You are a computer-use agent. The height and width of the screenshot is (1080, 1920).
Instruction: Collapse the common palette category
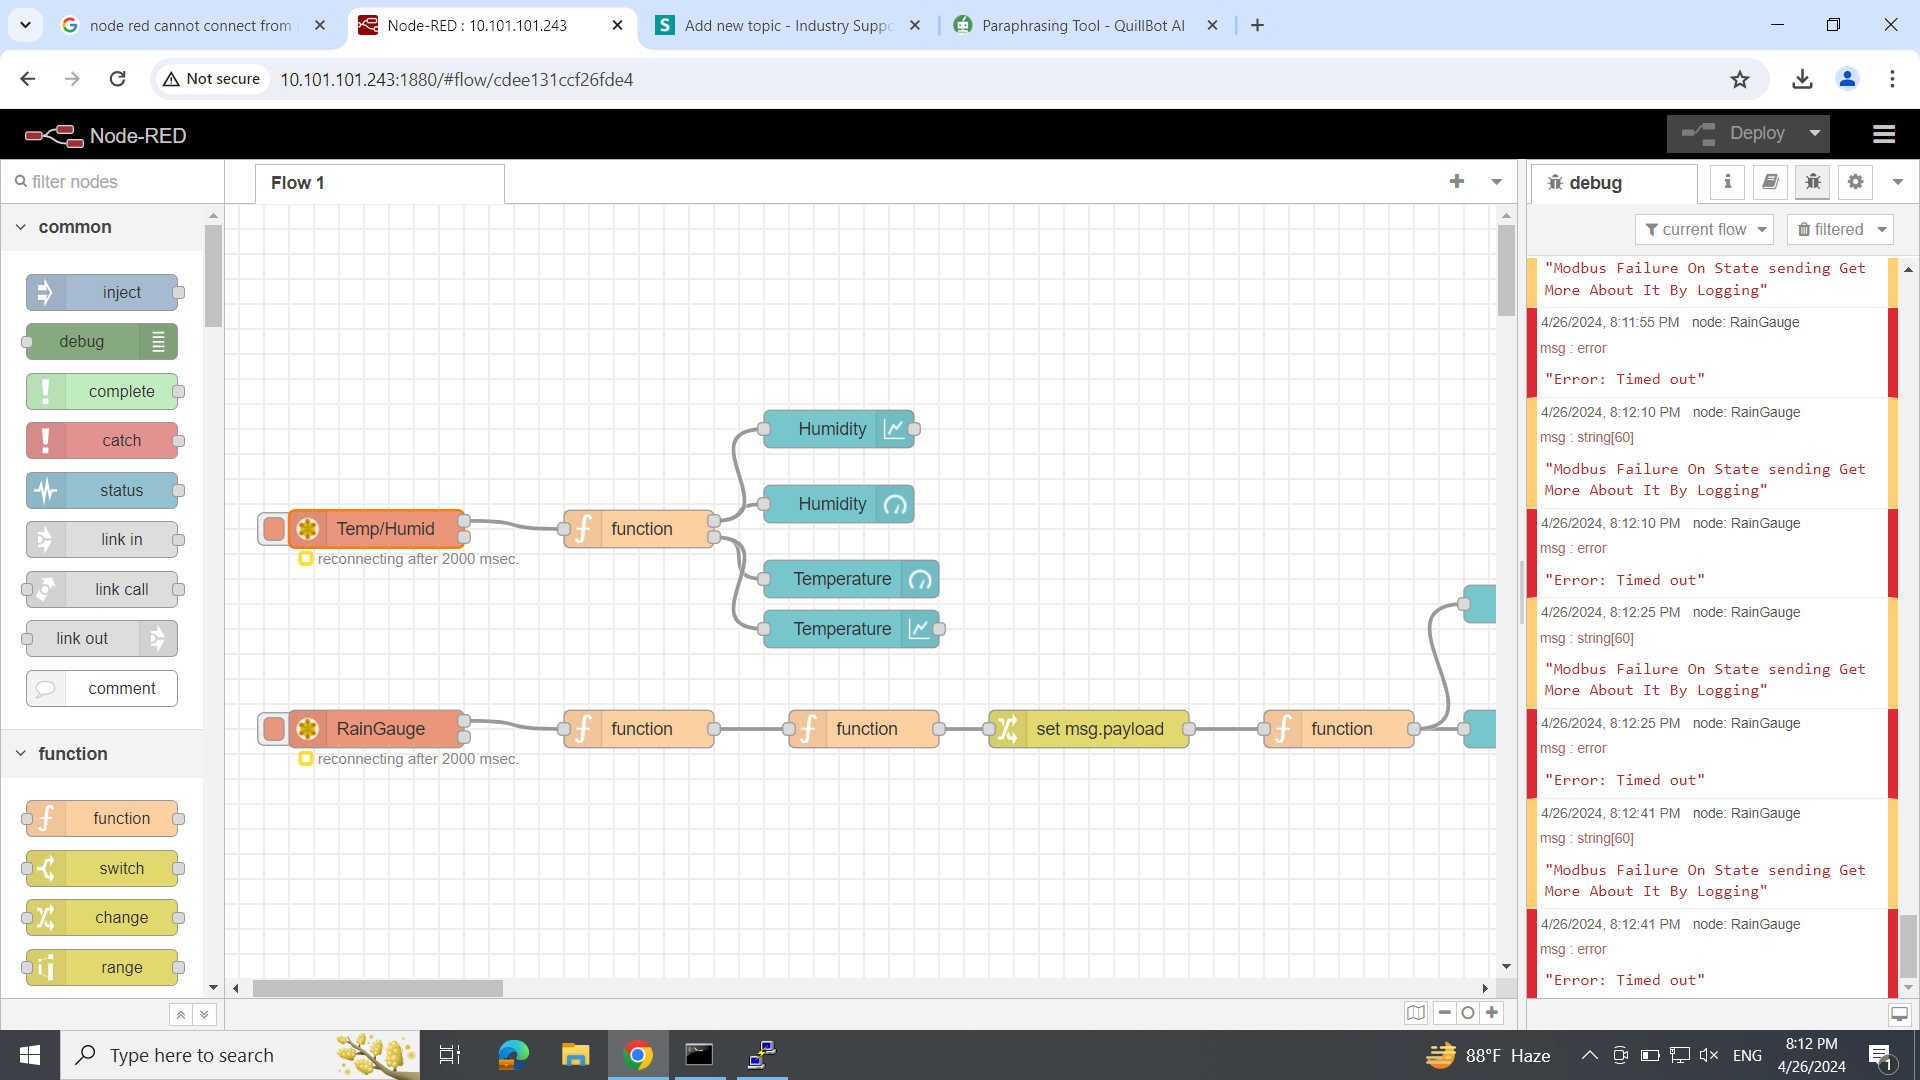[x=21, y=227]
